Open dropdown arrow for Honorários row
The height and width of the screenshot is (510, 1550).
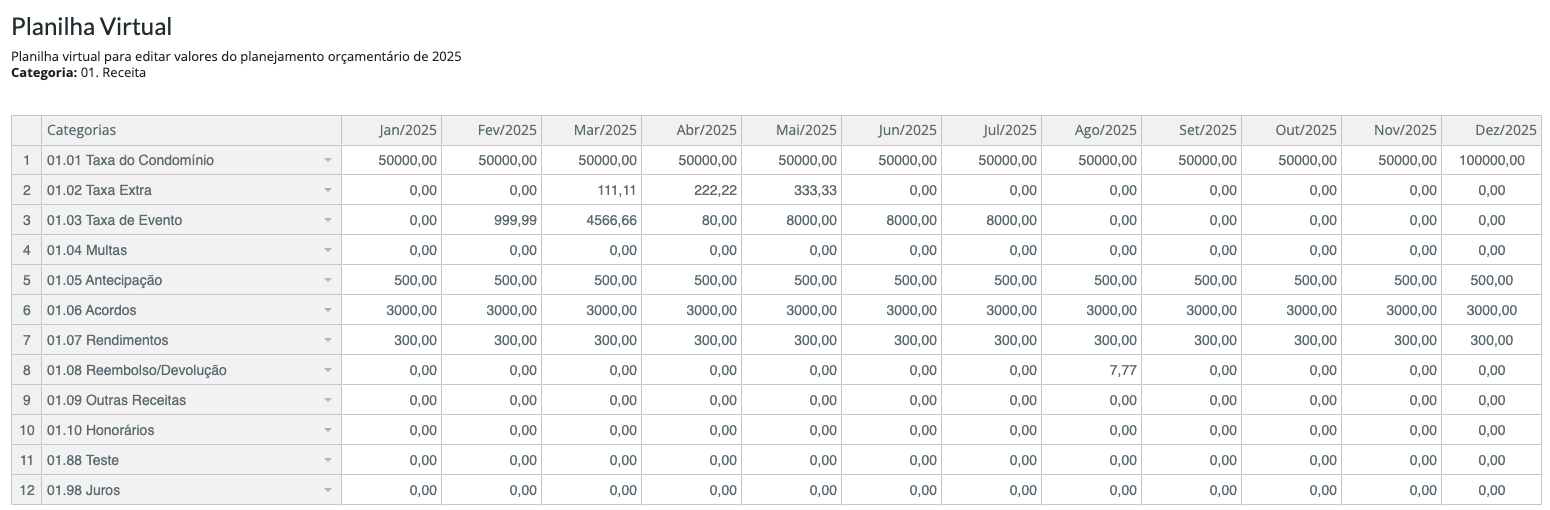pos(328,430)
